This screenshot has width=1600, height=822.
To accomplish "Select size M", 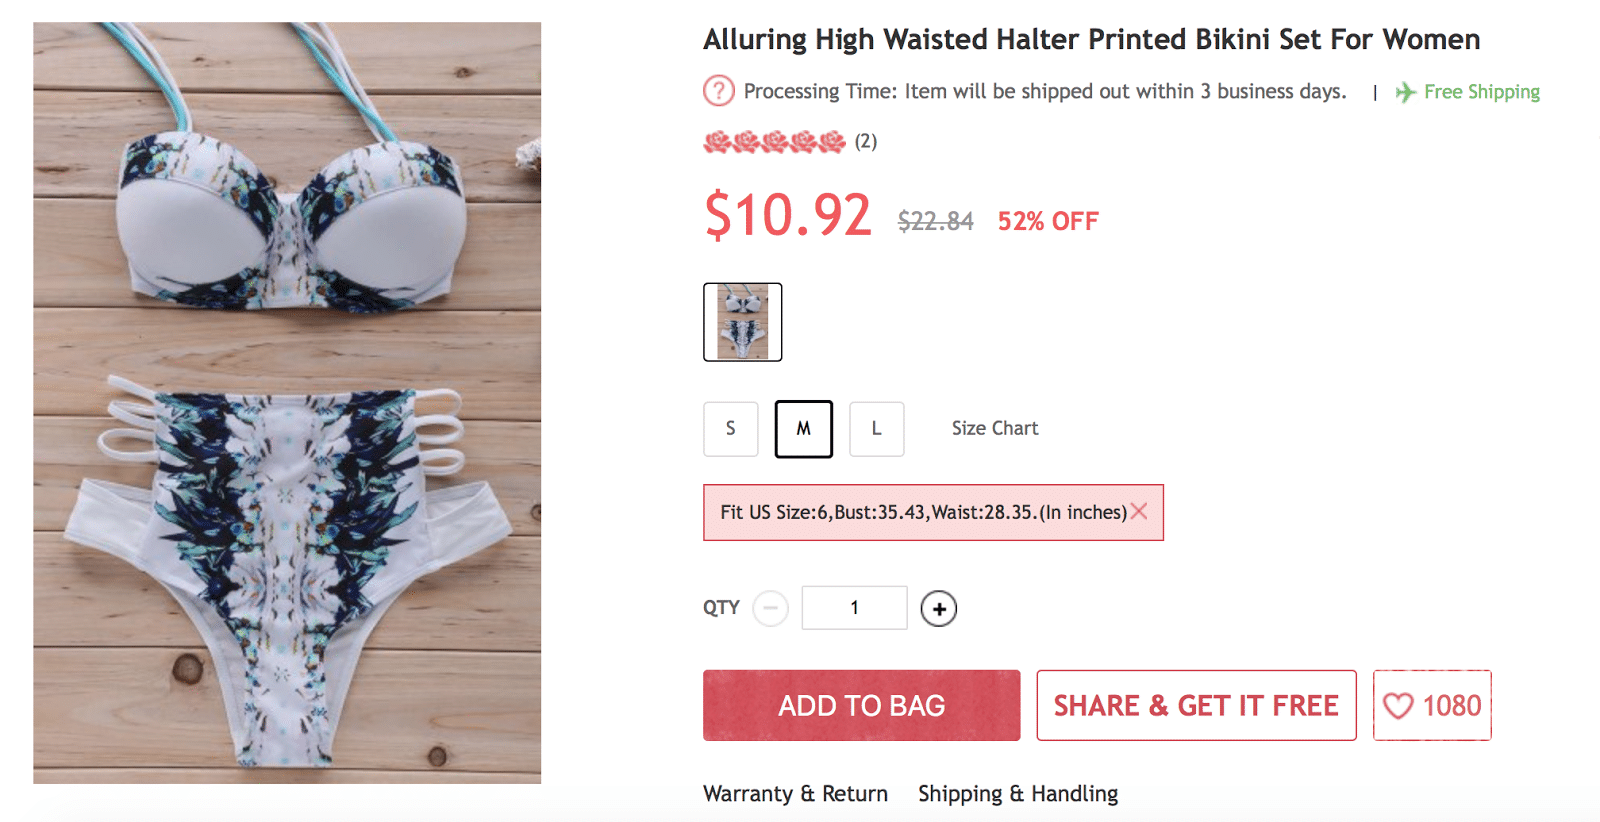I will (x=803, y=429).
